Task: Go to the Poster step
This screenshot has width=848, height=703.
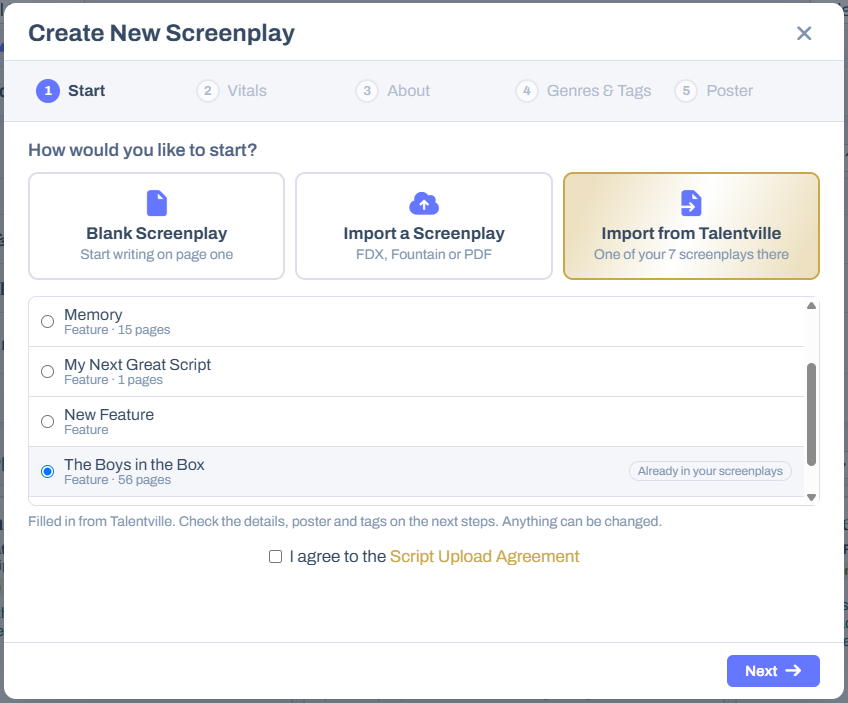Action: (x=713, y=91)
